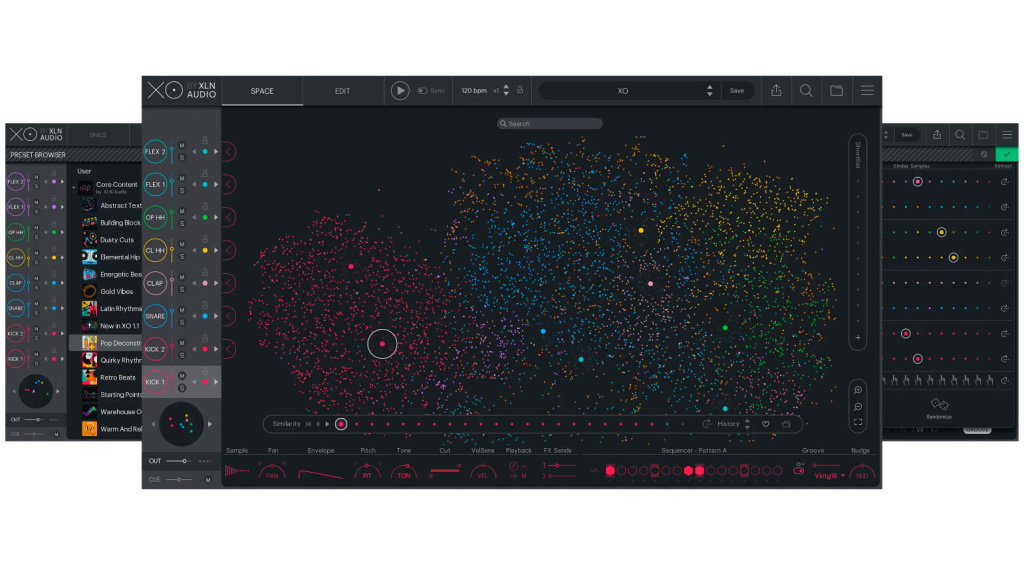
Task: Click the PIT pitch knob
Action: click(x=367, y=472)
